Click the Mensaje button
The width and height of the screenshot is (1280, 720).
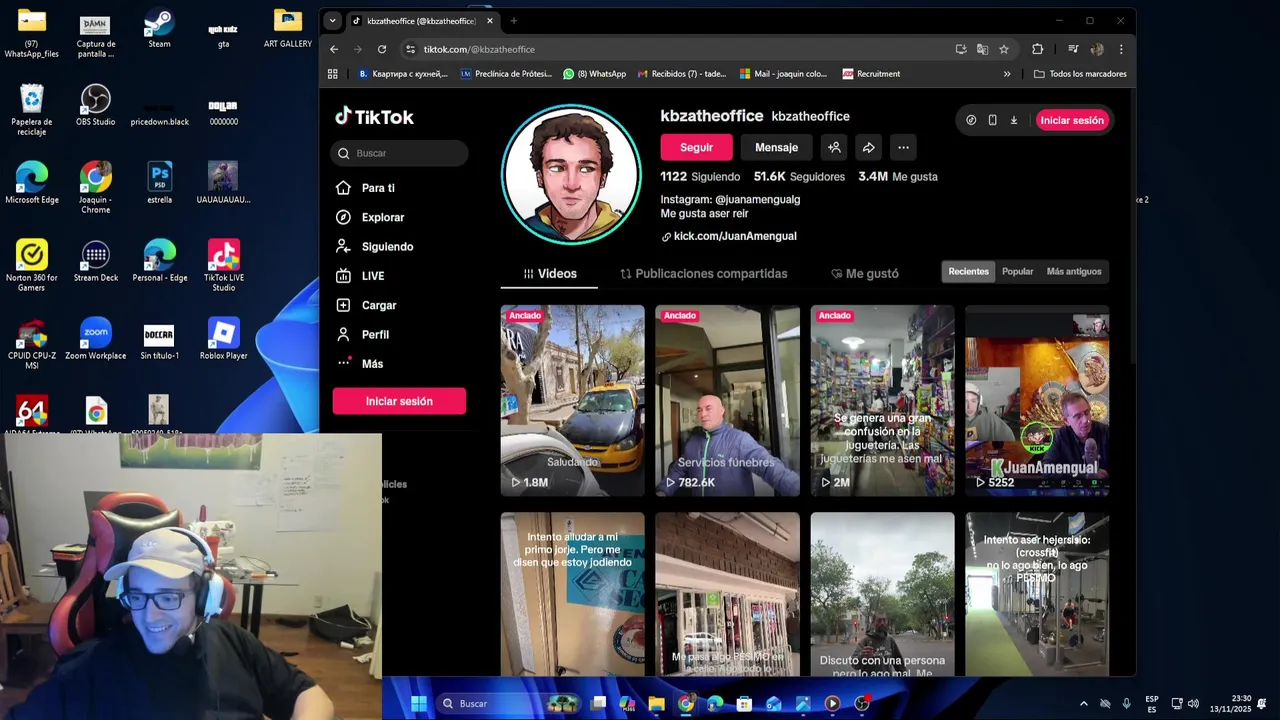click(776, 147)
